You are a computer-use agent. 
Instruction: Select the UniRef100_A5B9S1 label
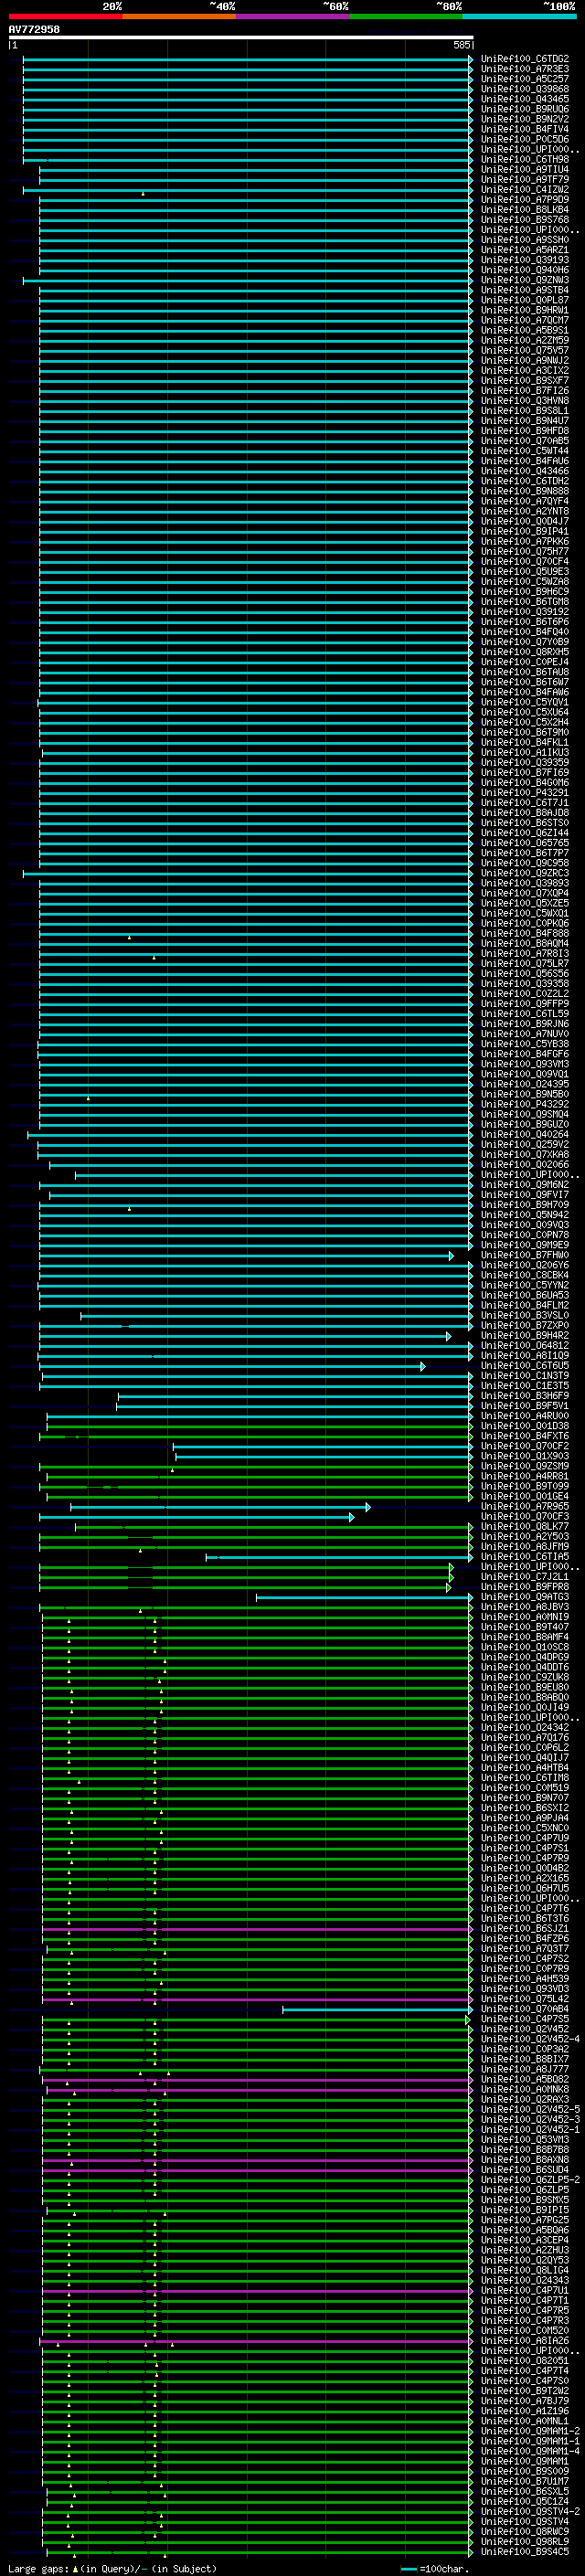pos(524,330)
